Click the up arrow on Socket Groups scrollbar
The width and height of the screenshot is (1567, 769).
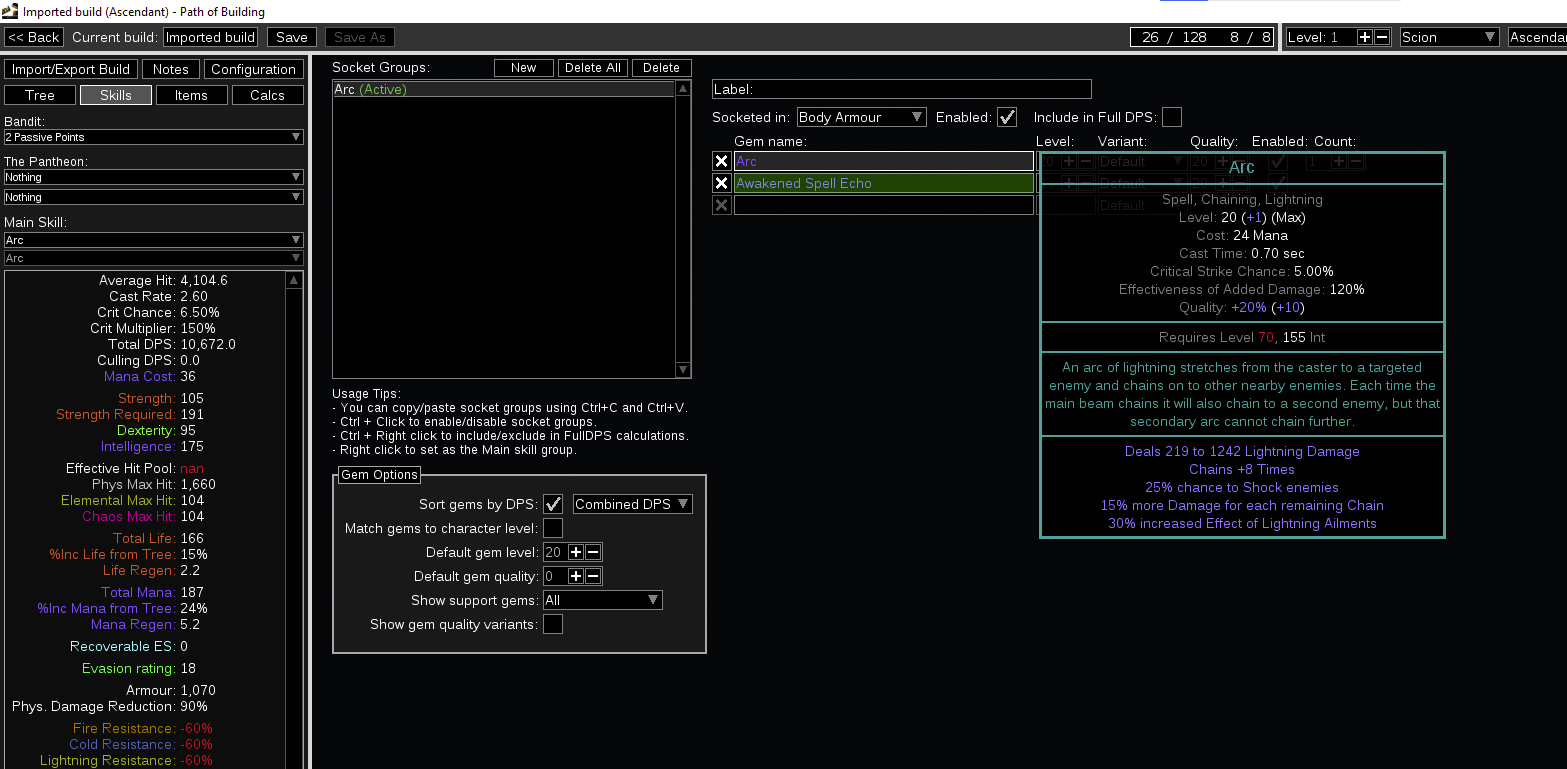pyautogui.click(x=683, y=88)
